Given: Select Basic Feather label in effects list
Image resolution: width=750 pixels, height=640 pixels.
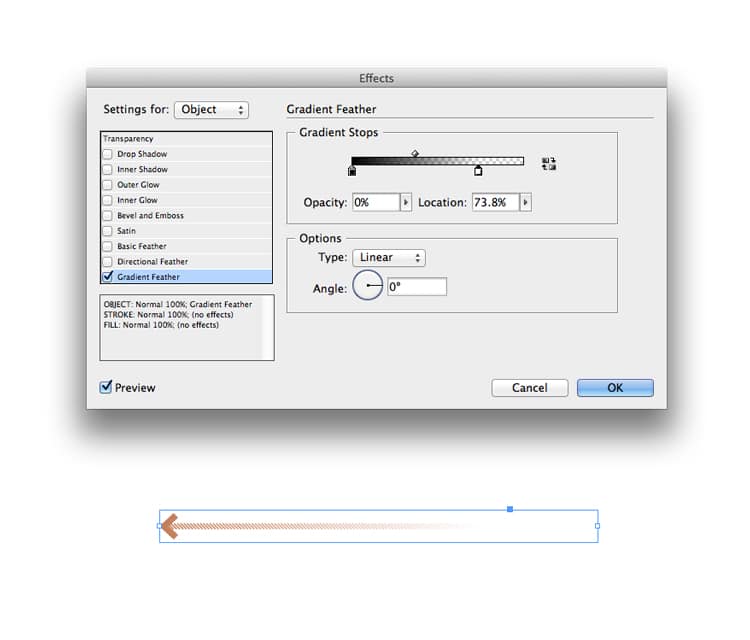Looking at the screenshot, I should 142,246.
